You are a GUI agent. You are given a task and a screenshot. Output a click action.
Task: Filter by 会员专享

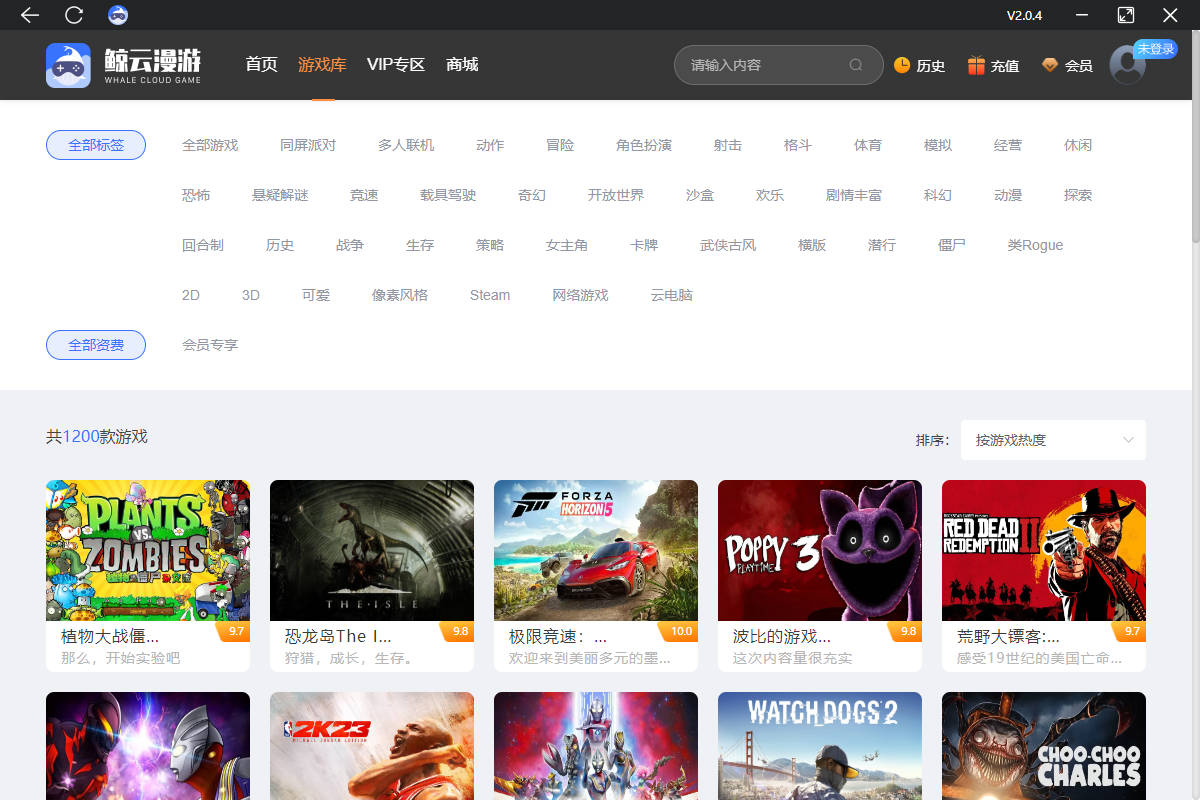[x=210, y=345]
